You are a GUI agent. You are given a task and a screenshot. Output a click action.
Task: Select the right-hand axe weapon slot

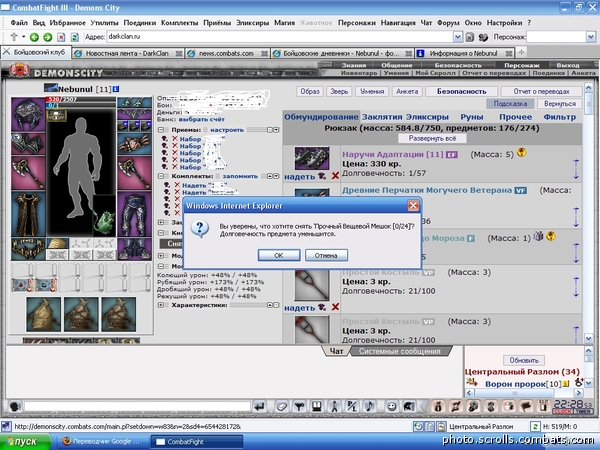(134, 173)
